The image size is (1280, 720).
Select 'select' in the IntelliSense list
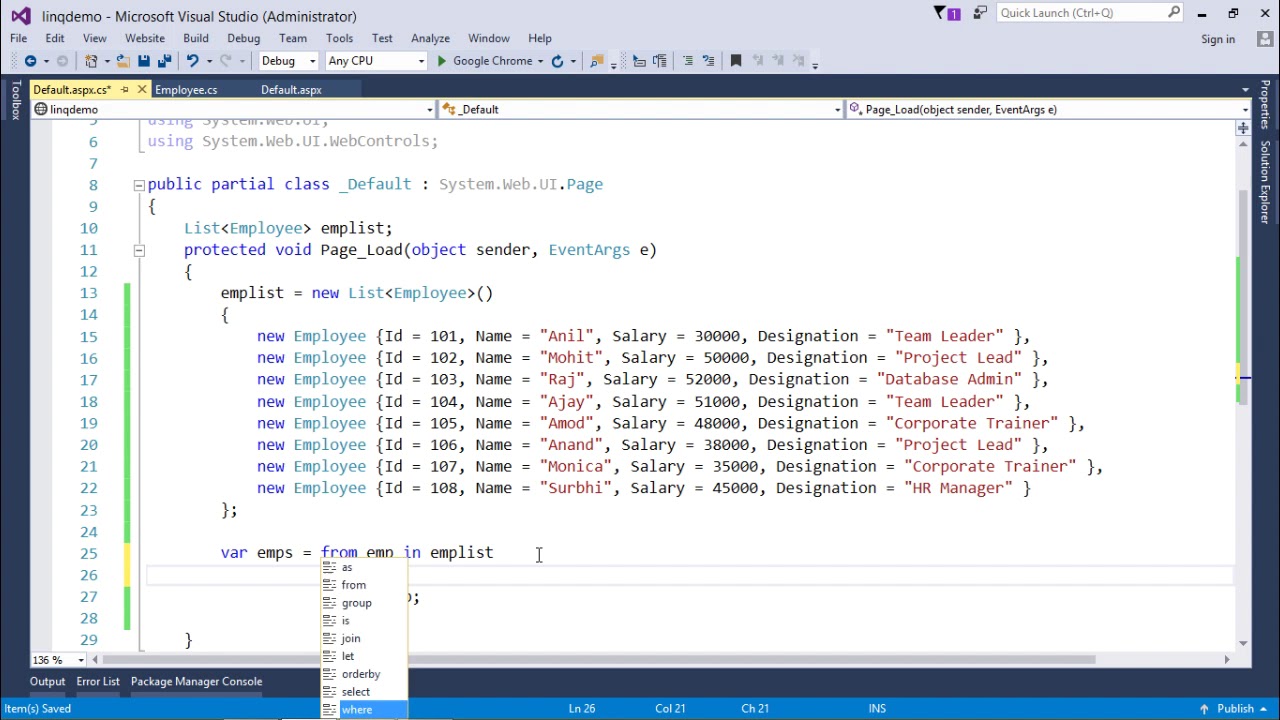(364, 692)
